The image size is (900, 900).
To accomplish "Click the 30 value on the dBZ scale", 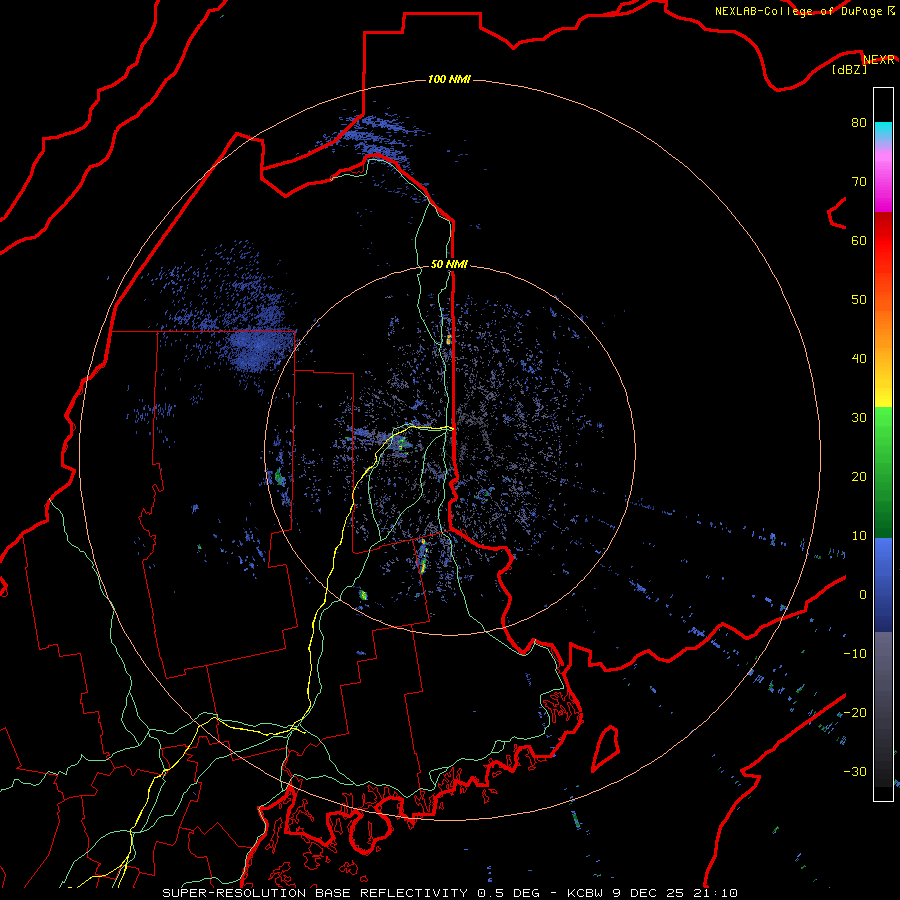I will coord(859,418).
